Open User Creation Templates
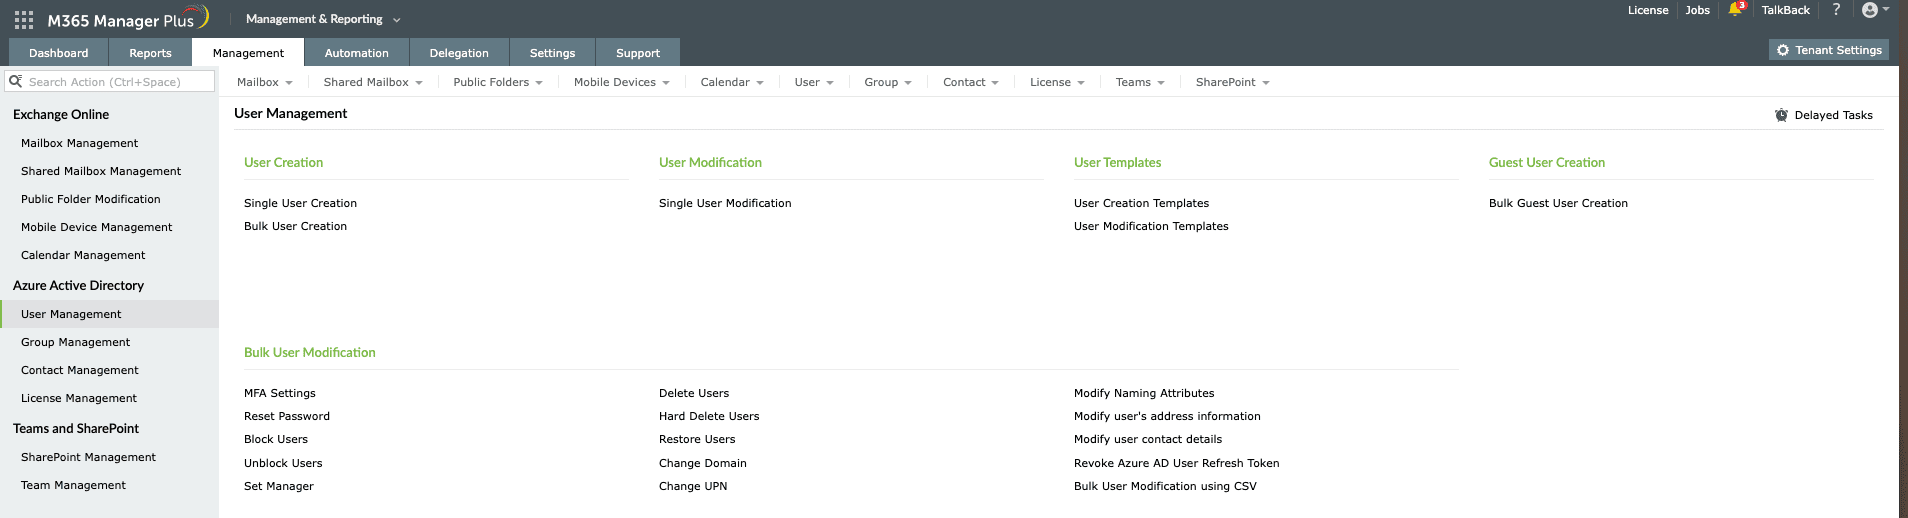This screenshot has height=518, width=1908. [x=1141, y=203]
